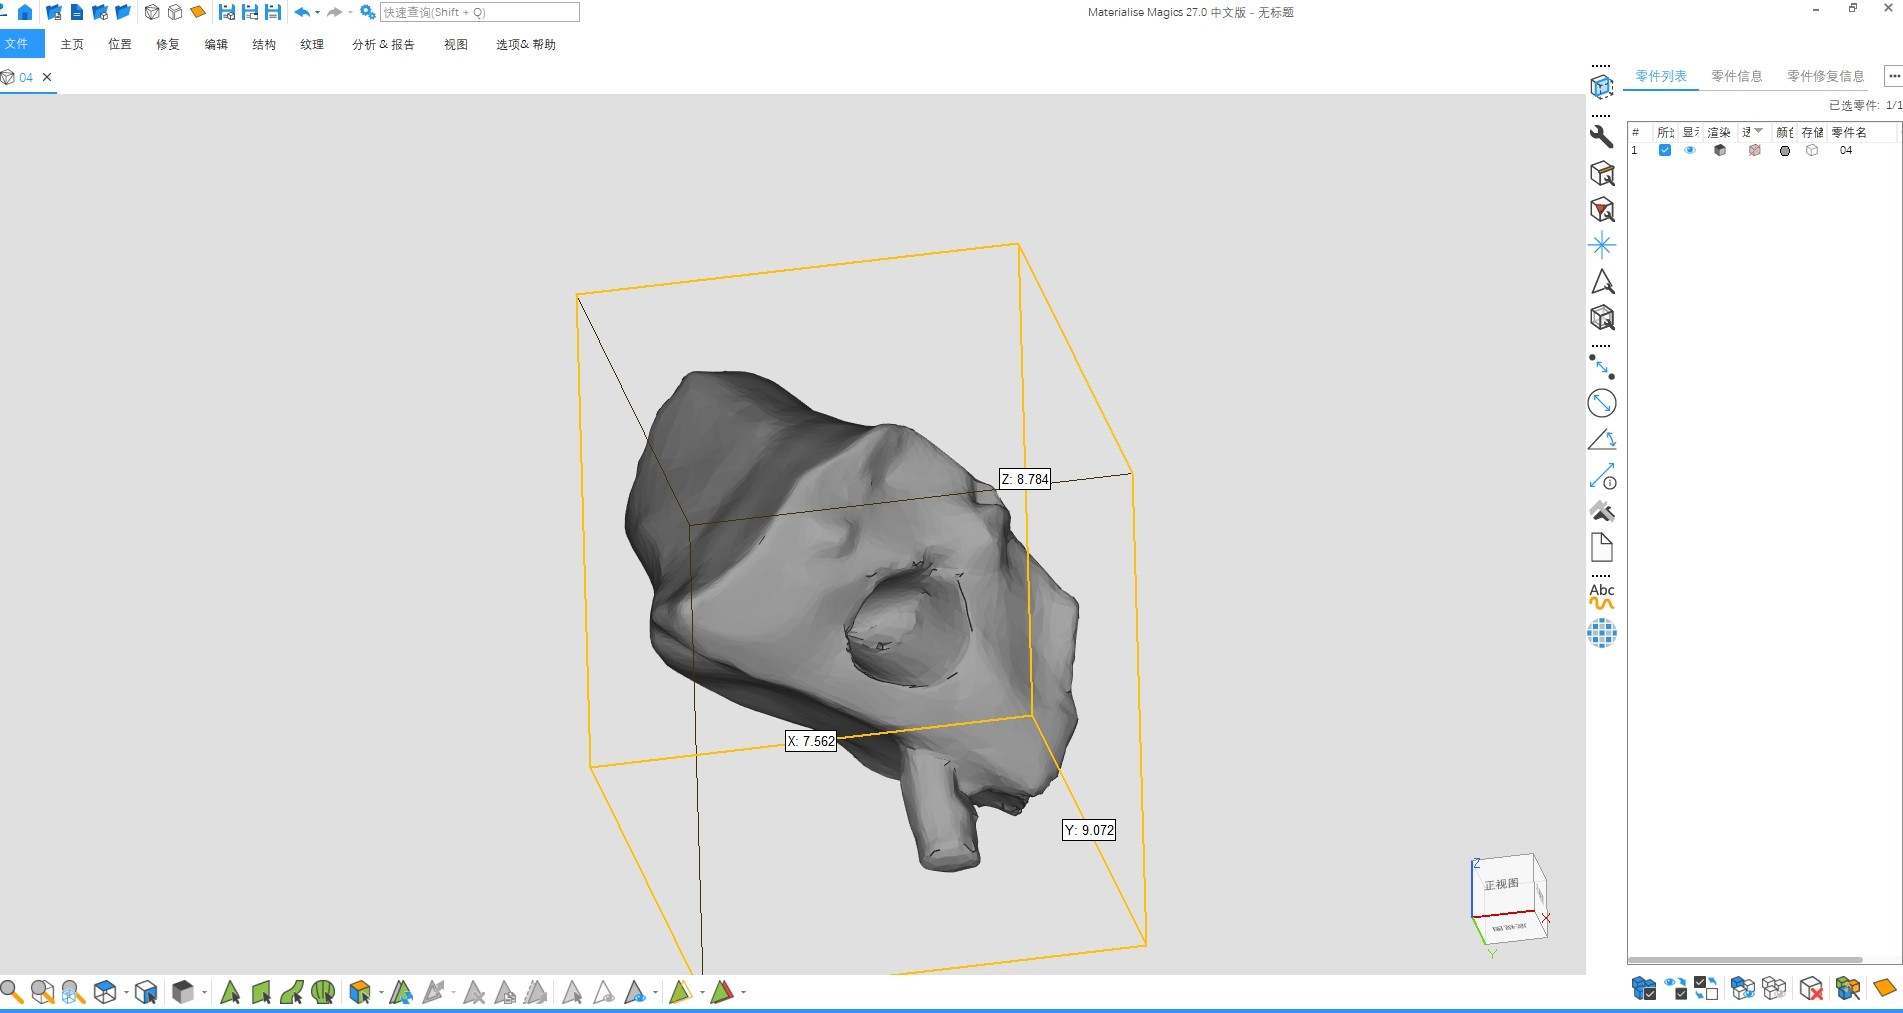The height and width of the screenshot is (1013, 1903).
Task: Open dropdown beside green and red triangle icon
Action: (x=743, y=992)
